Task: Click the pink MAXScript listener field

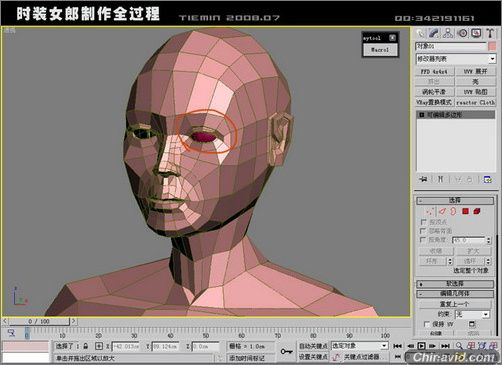Action: 25,347
